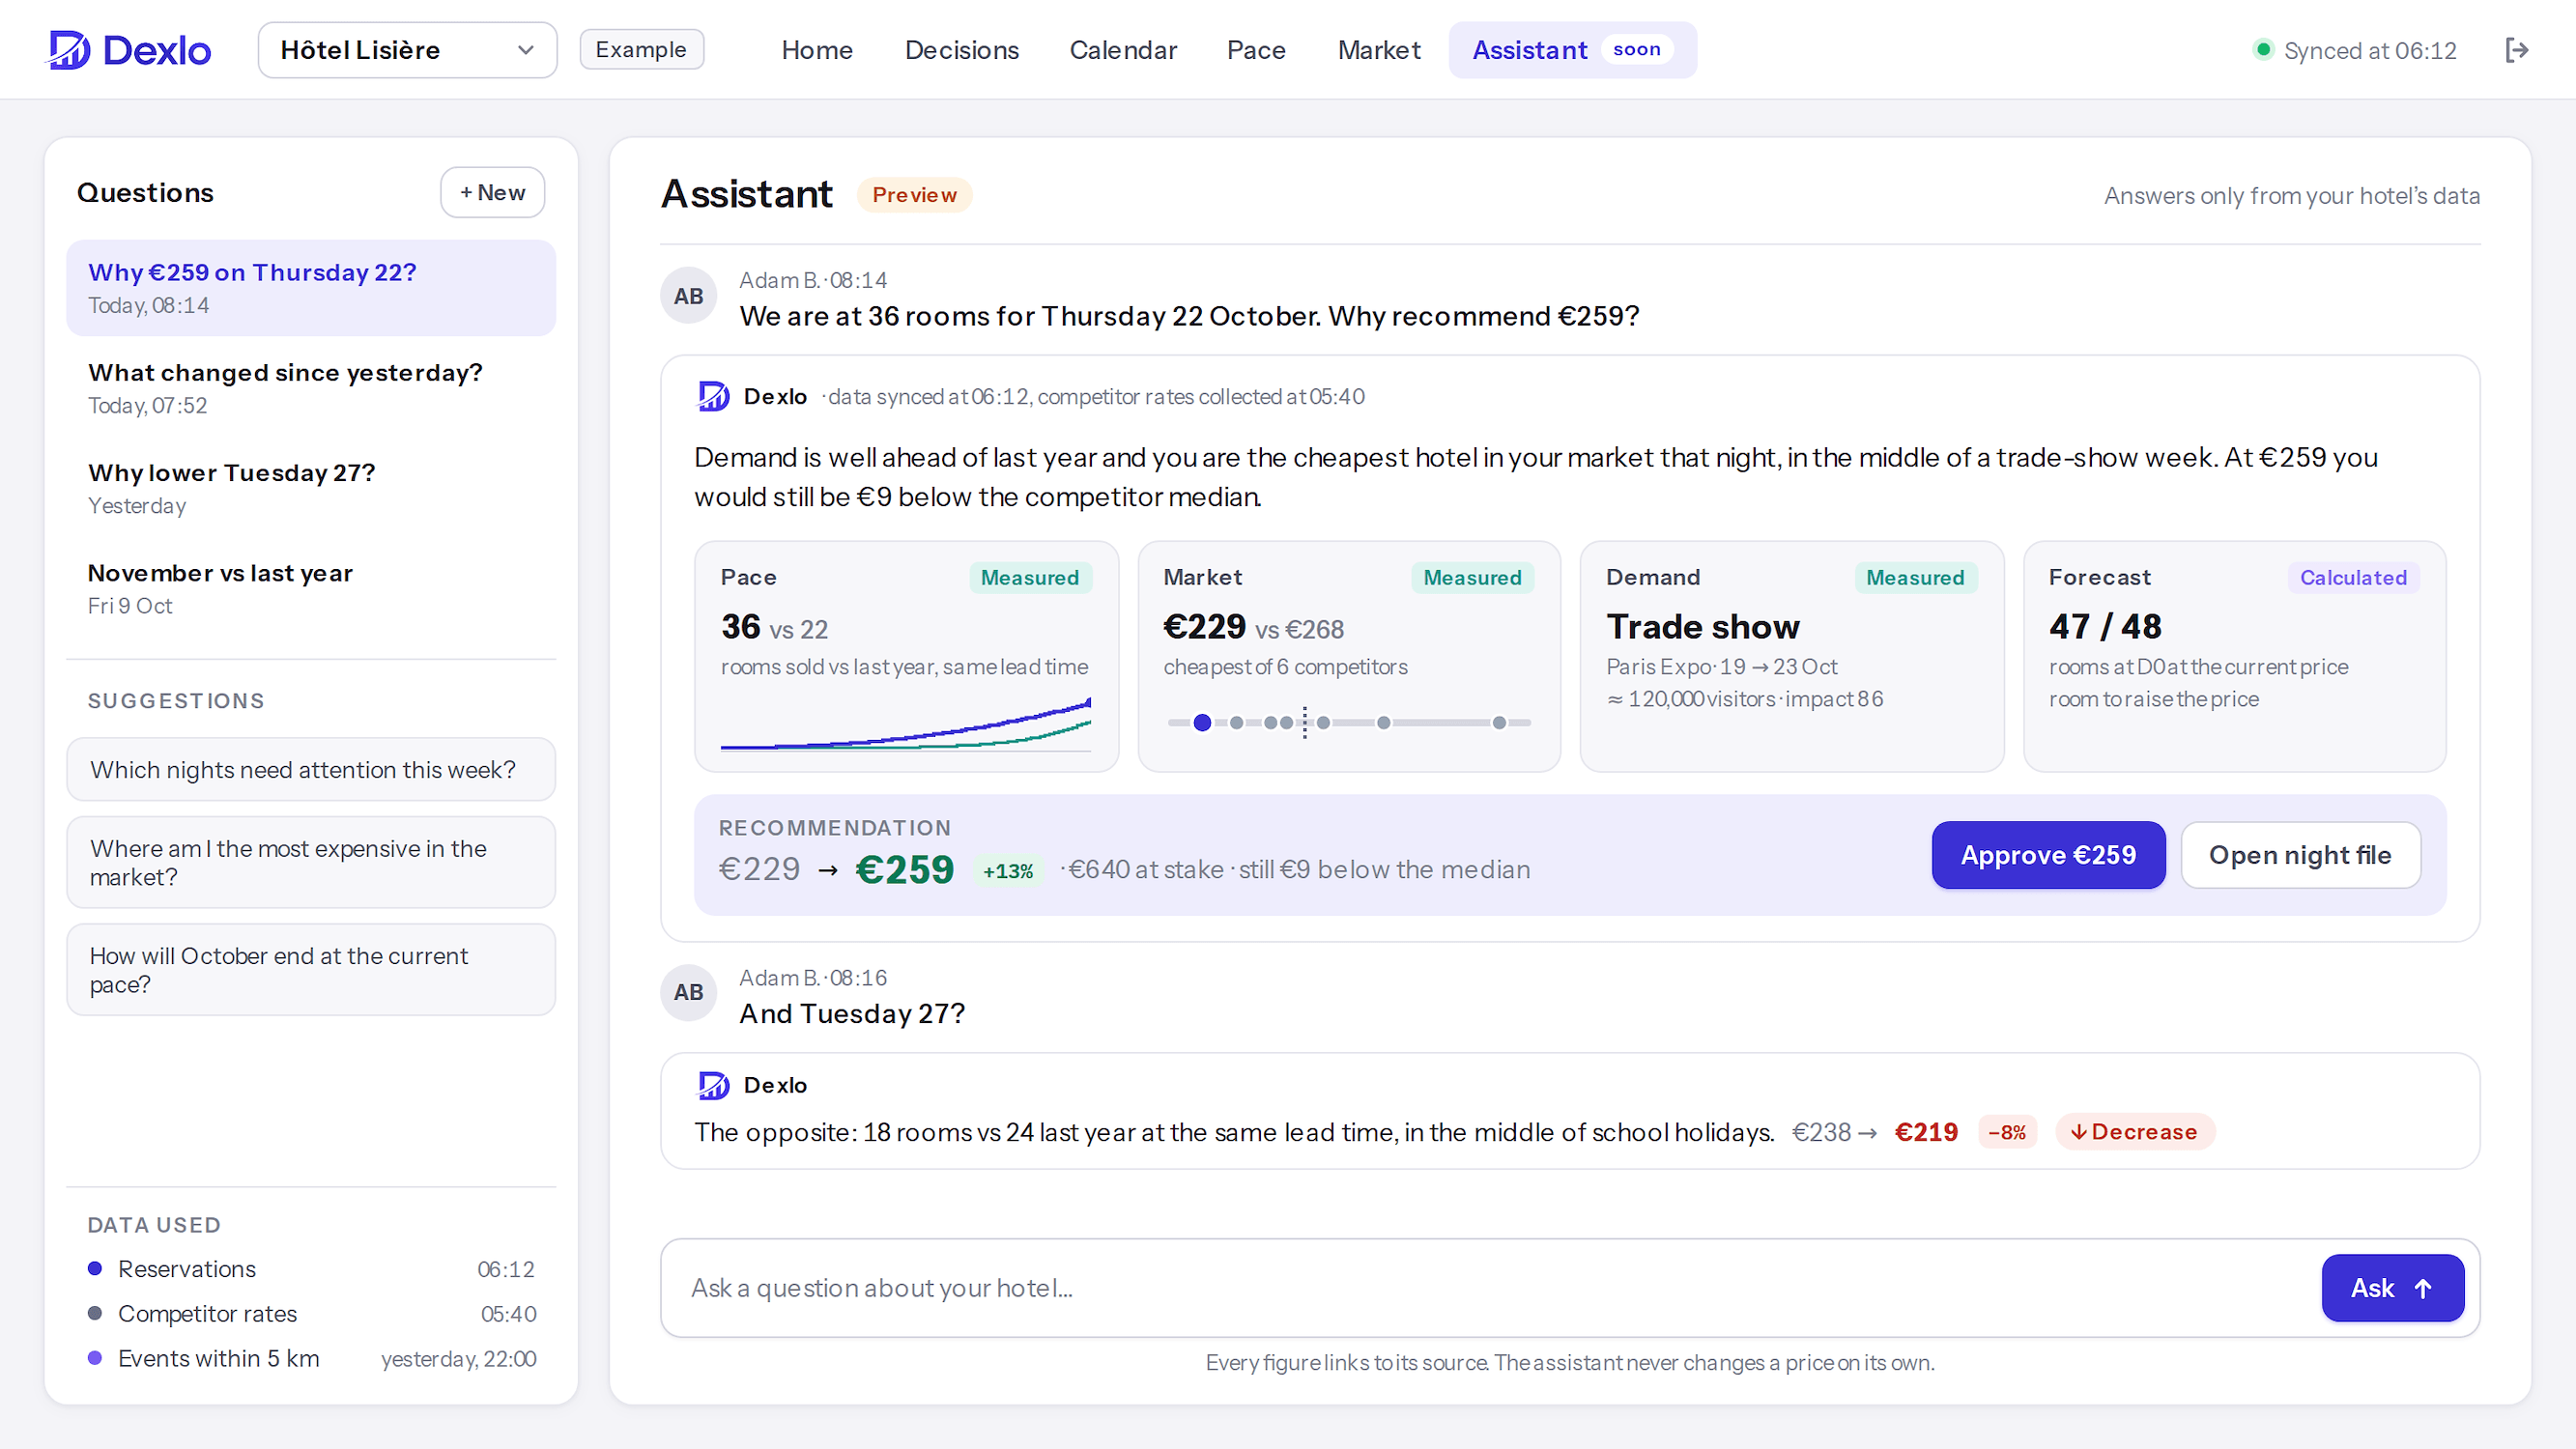Image resolution: width=2576 pixels, height=1449 pixels.
Task: Click the Market competitor price track
Action: [x=1349, y=722]
